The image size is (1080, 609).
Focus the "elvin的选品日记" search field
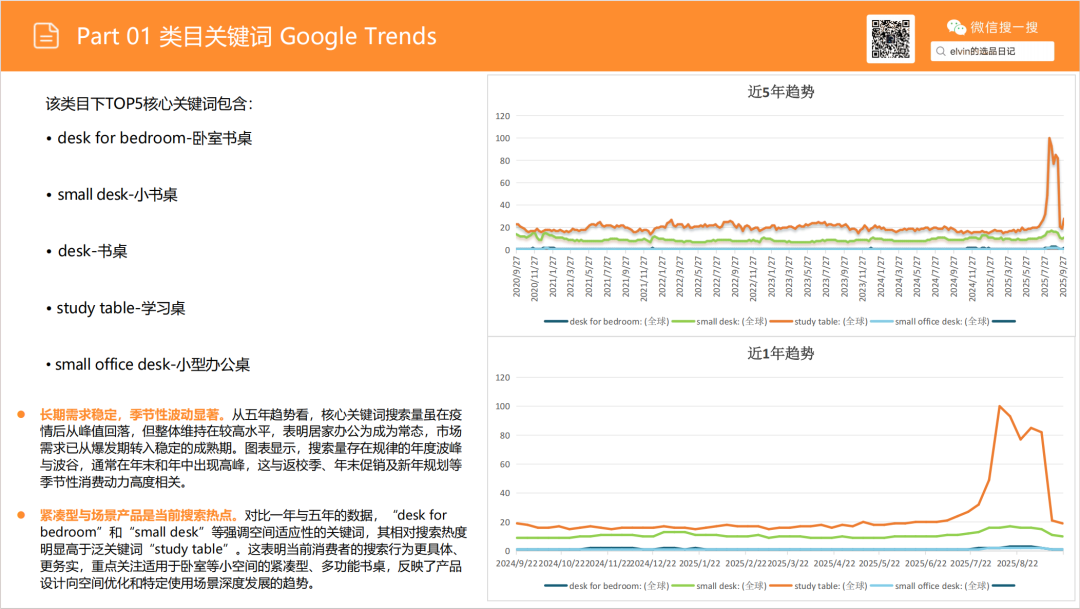point(995,51)
